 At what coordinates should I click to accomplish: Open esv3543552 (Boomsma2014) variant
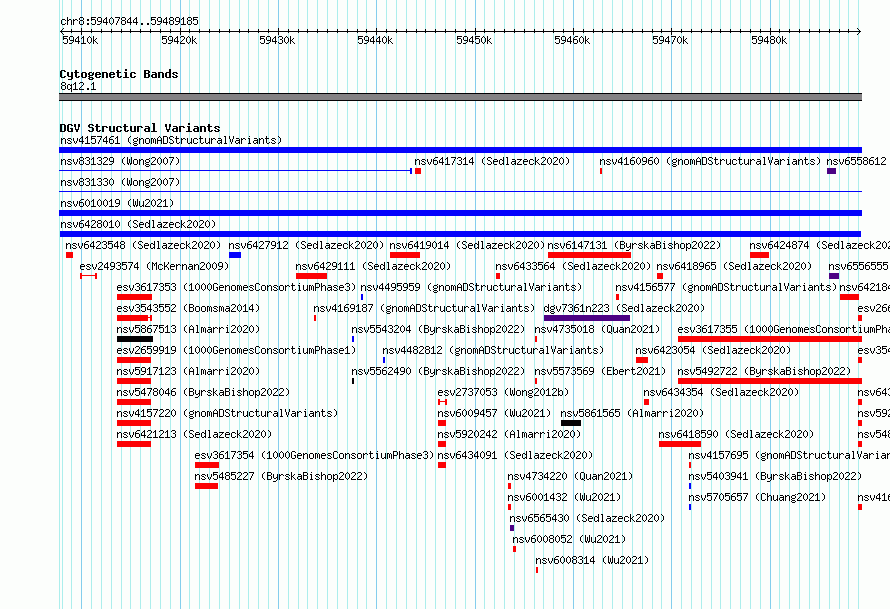(188, 308)
